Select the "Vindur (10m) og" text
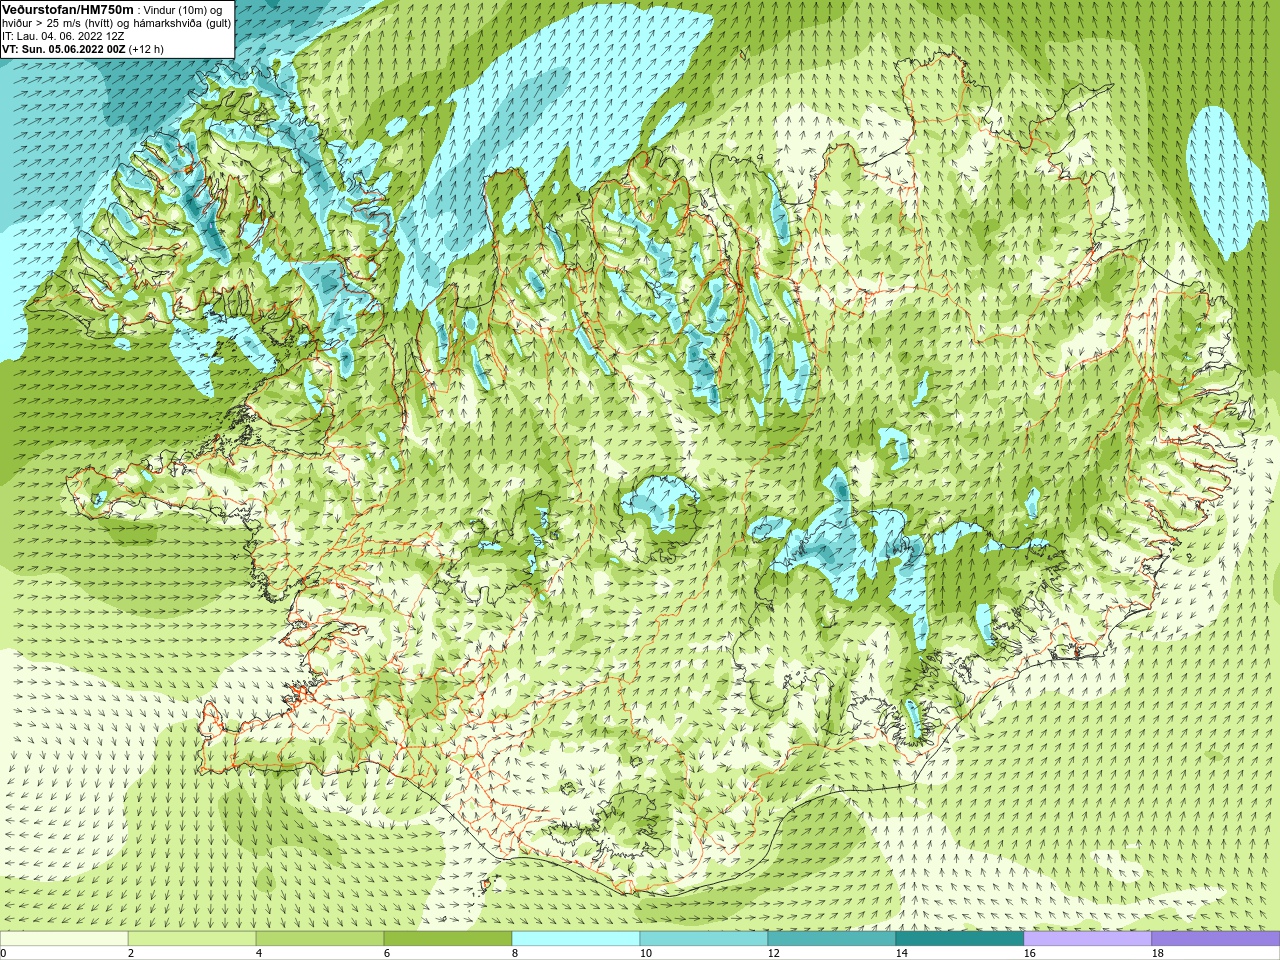 click(183, 10)
